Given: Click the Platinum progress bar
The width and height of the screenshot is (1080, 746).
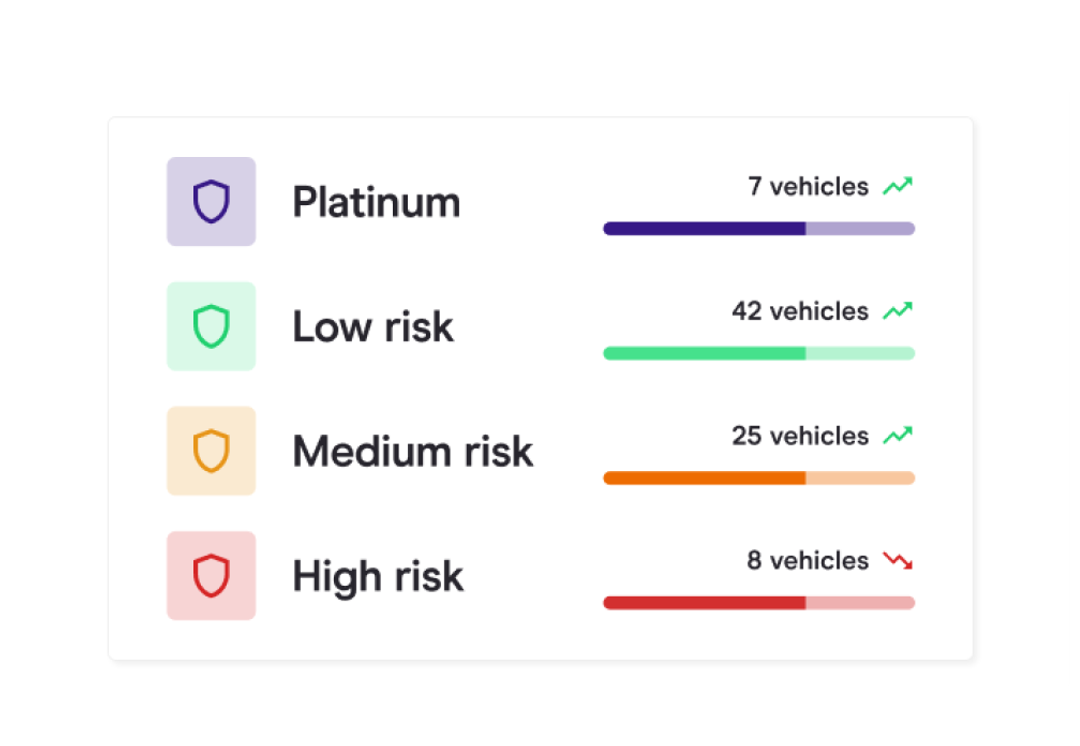Looking at the screenshot, I should point(758,228).
